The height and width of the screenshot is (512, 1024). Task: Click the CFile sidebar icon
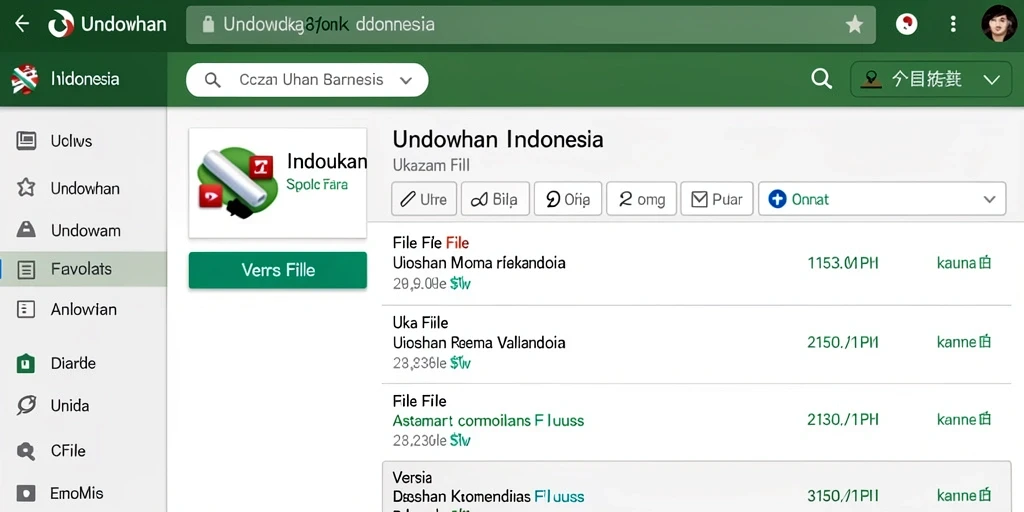point(26,451)
